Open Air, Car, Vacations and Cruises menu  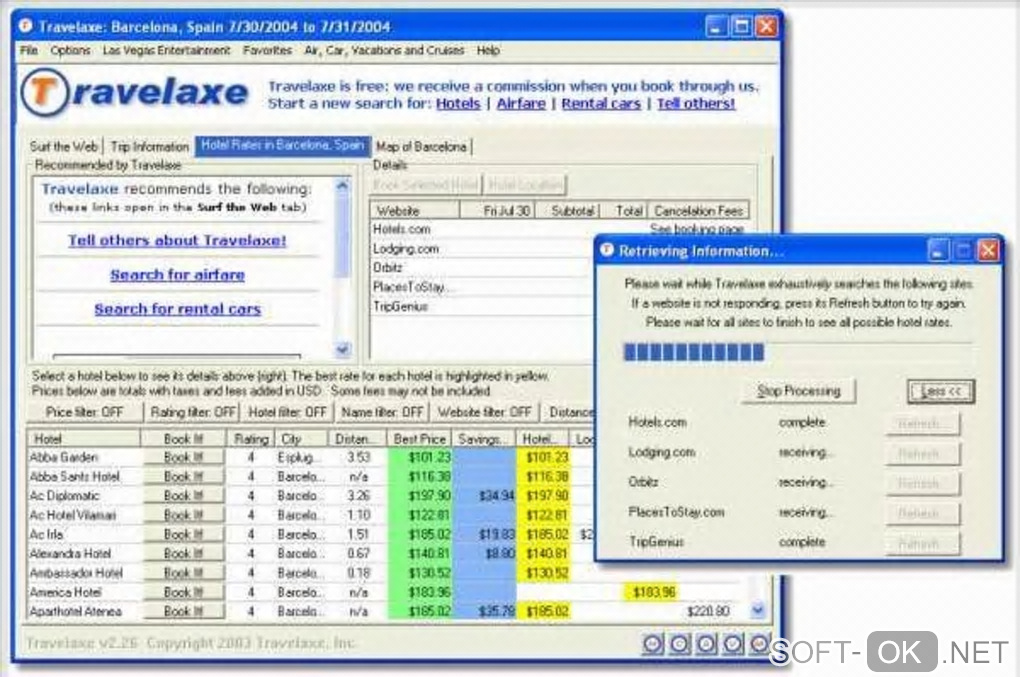click(x=384, y=50)
